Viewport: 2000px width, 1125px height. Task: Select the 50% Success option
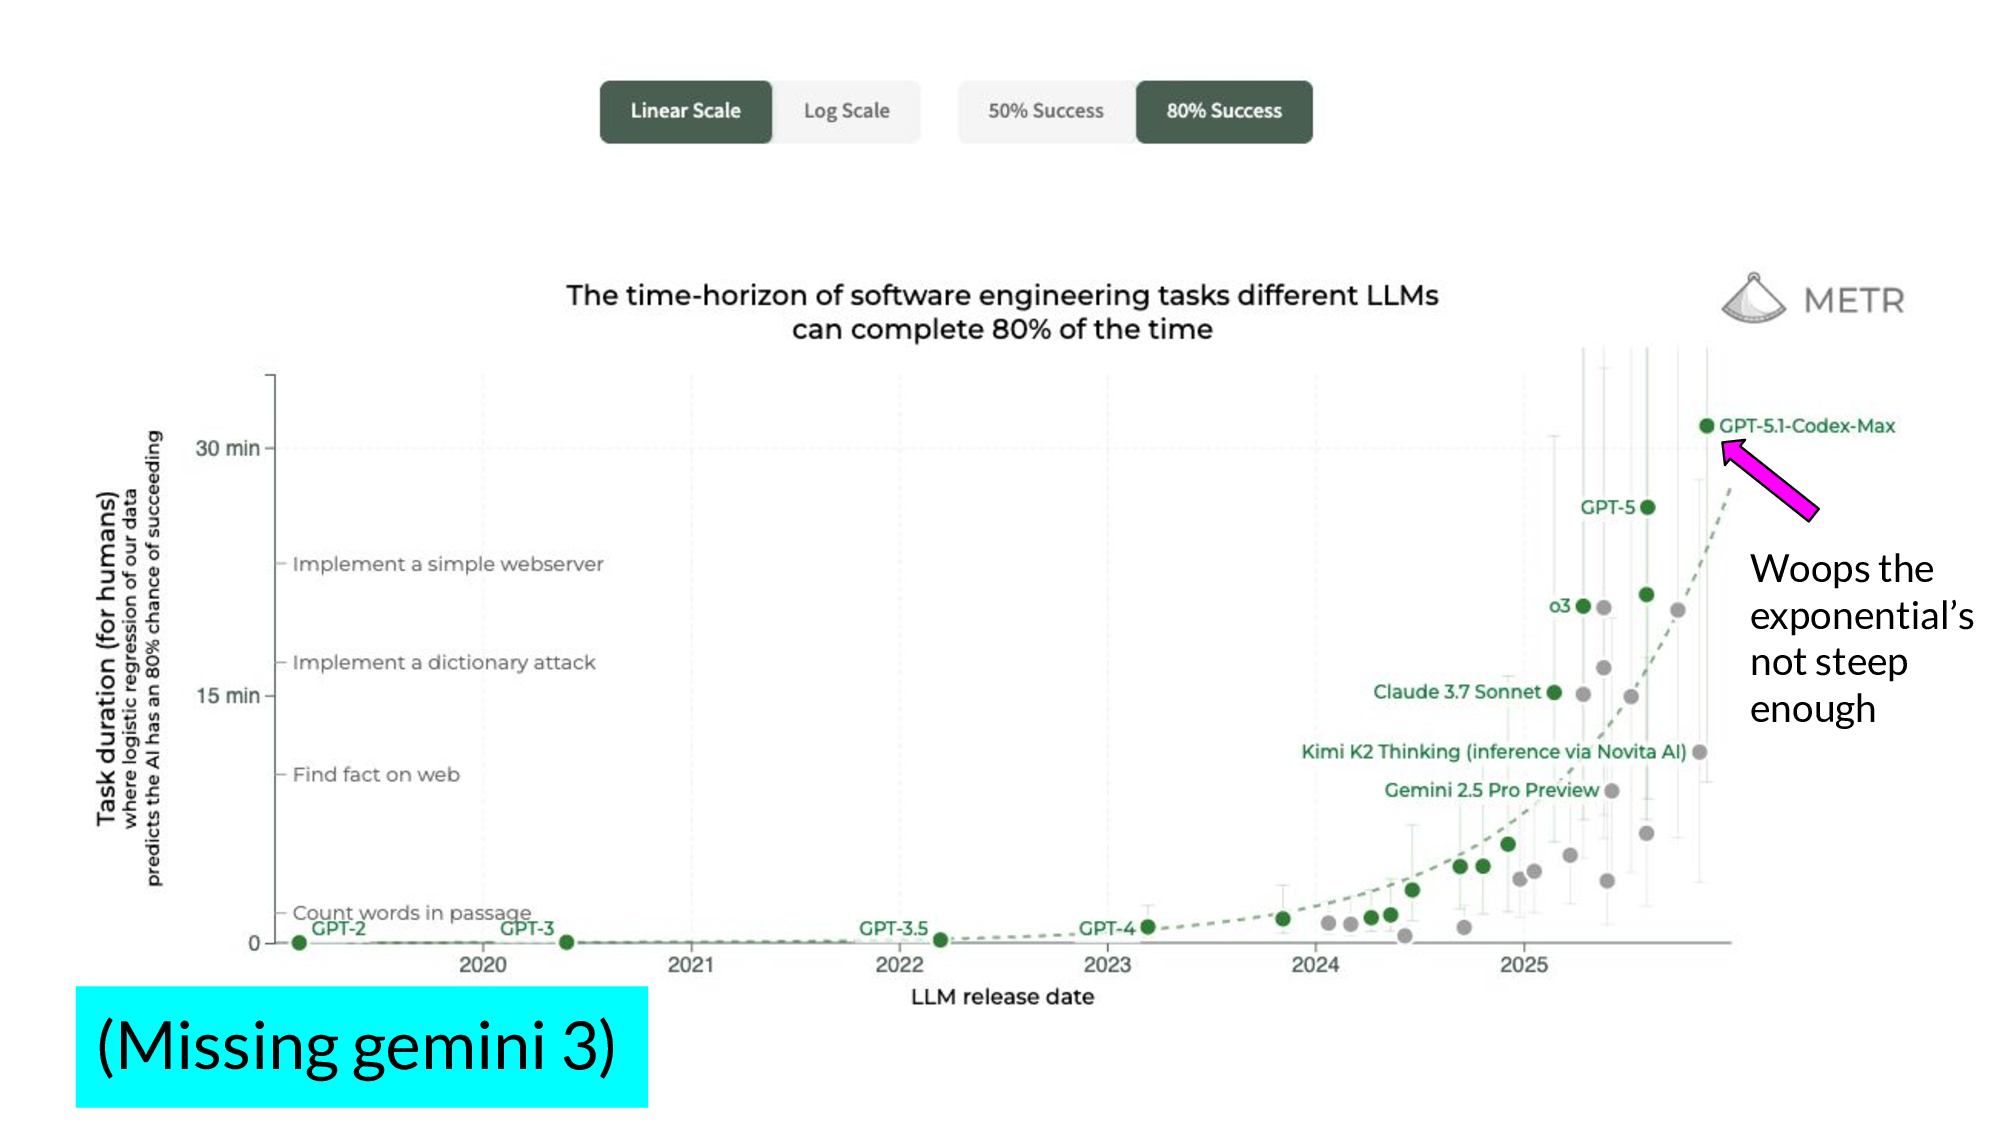pos(1046,111)
